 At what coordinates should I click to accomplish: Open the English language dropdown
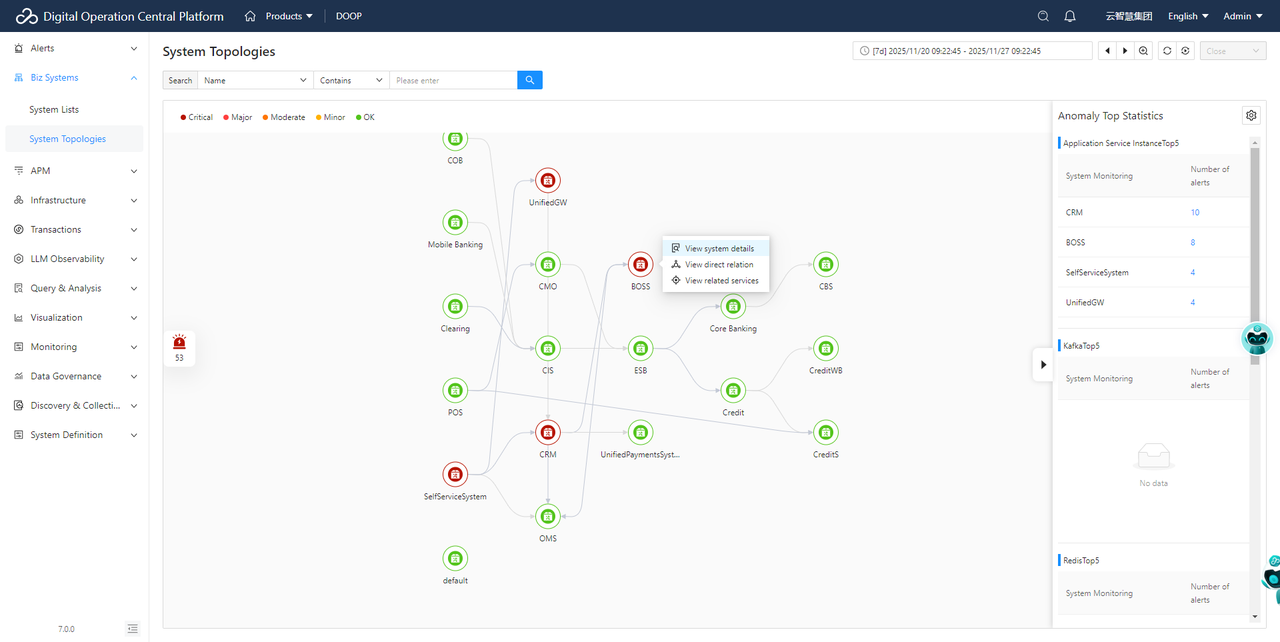pos(1188,16)
